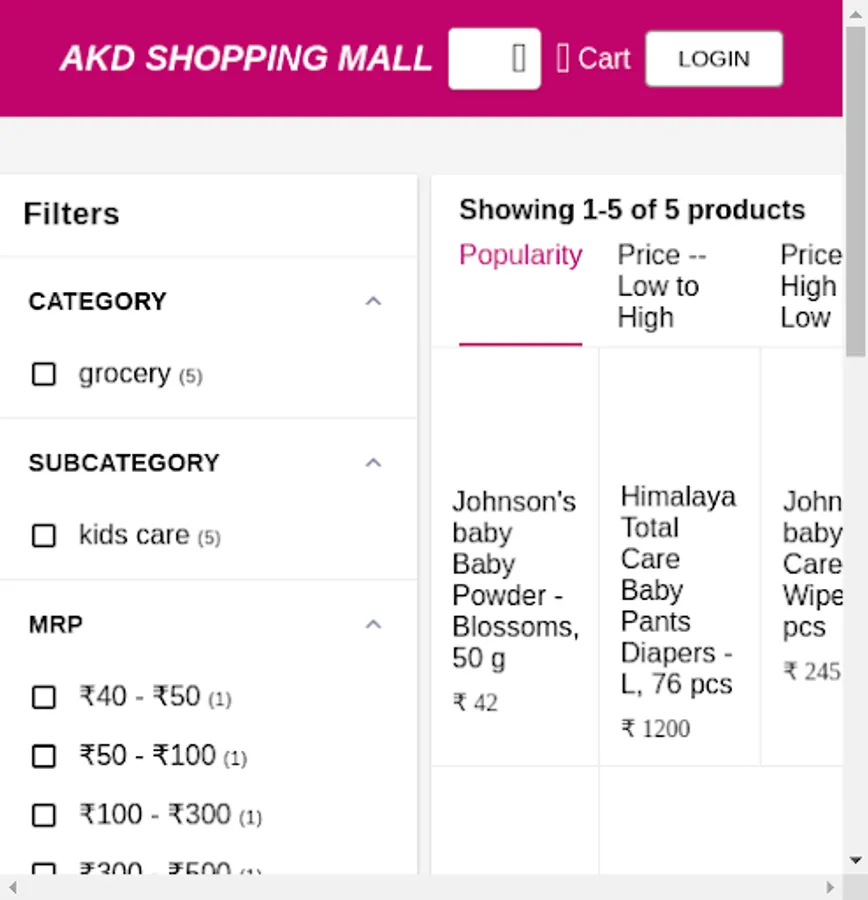The image size is (868, 900).
Task: Click the search icon in search box
Action: 518,59
